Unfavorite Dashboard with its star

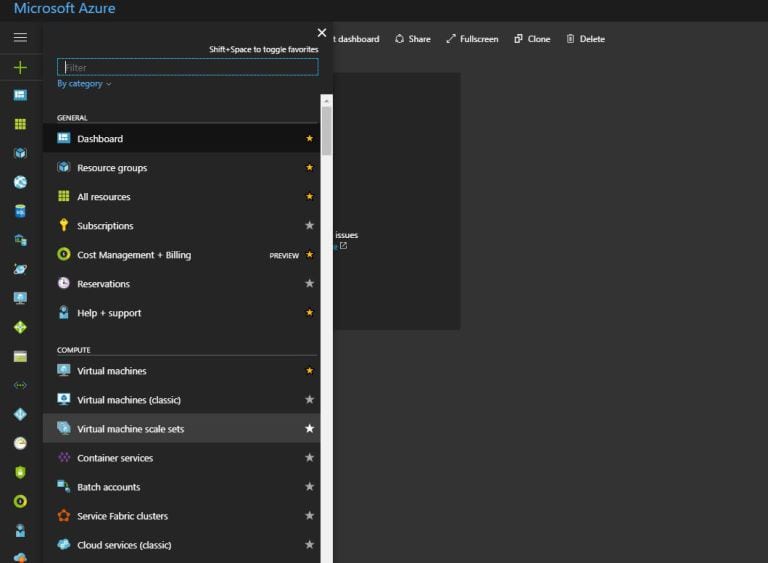tap(310, 139)
